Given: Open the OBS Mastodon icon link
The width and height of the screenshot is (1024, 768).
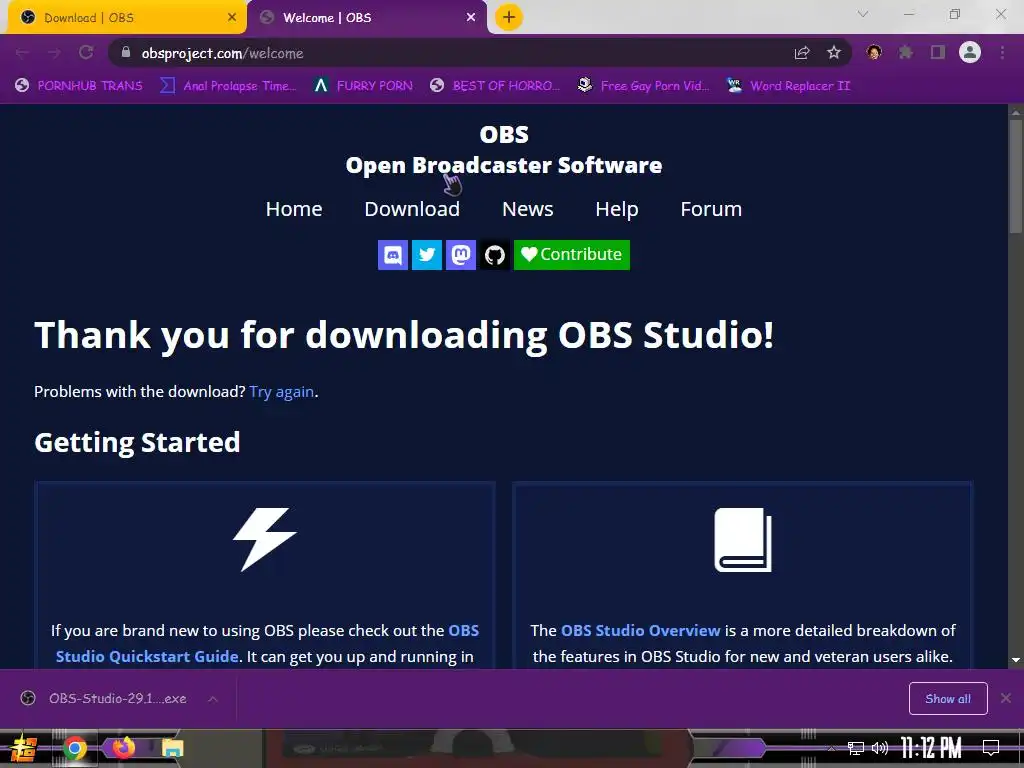Looking at the screenshot, I should point(460,255).
